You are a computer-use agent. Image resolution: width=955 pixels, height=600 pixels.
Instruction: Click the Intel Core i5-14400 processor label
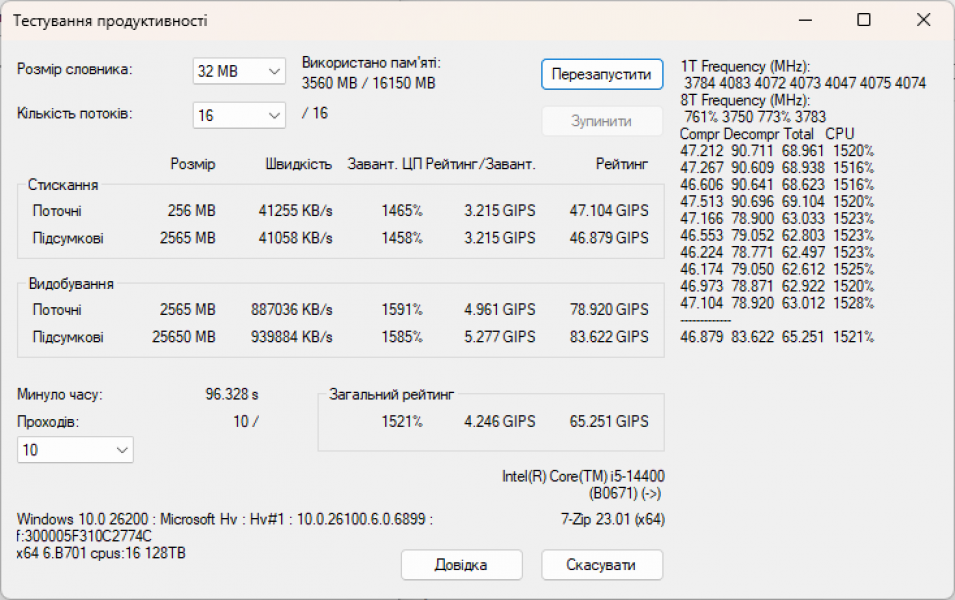point(583,476)
